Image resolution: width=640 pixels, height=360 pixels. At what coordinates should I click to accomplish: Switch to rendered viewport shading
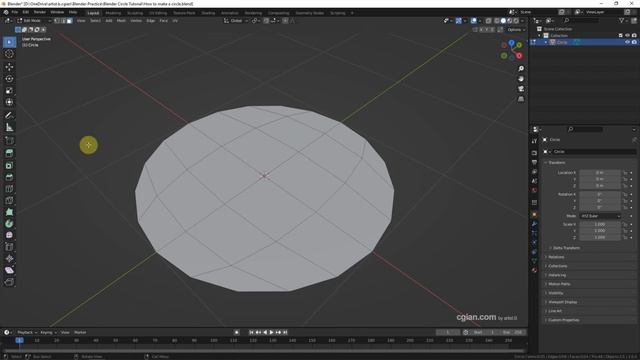(x=516, y=20)
